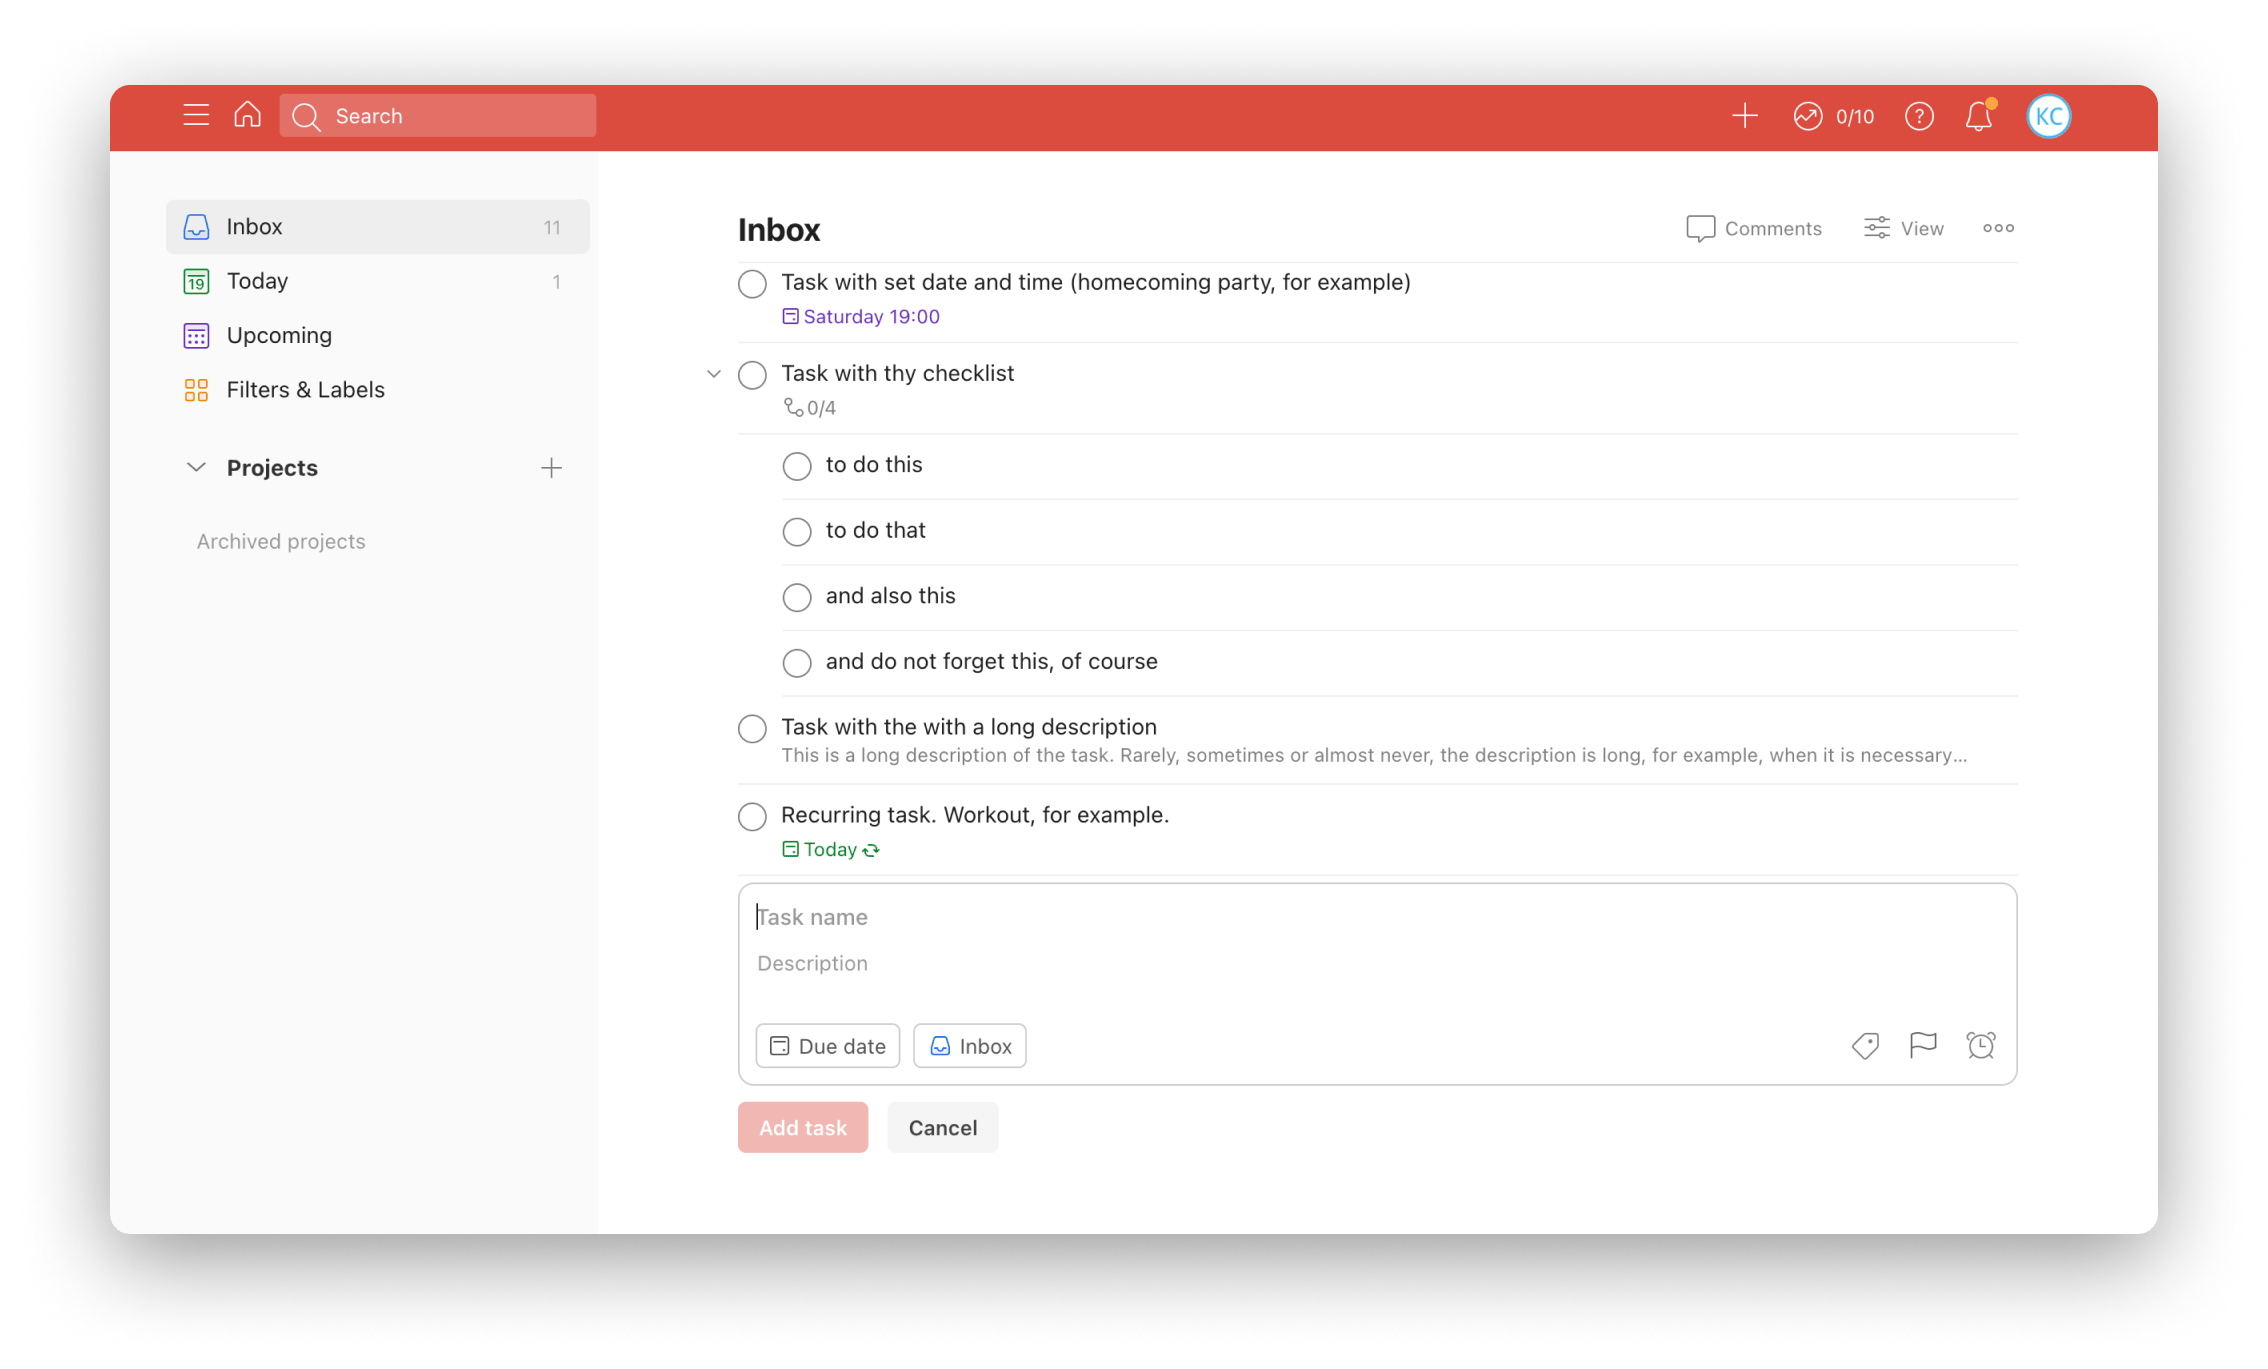Screen dimensions: 2268x1369
Task: Open Upcoming view in sidebar
Action: tap(378, 335)
